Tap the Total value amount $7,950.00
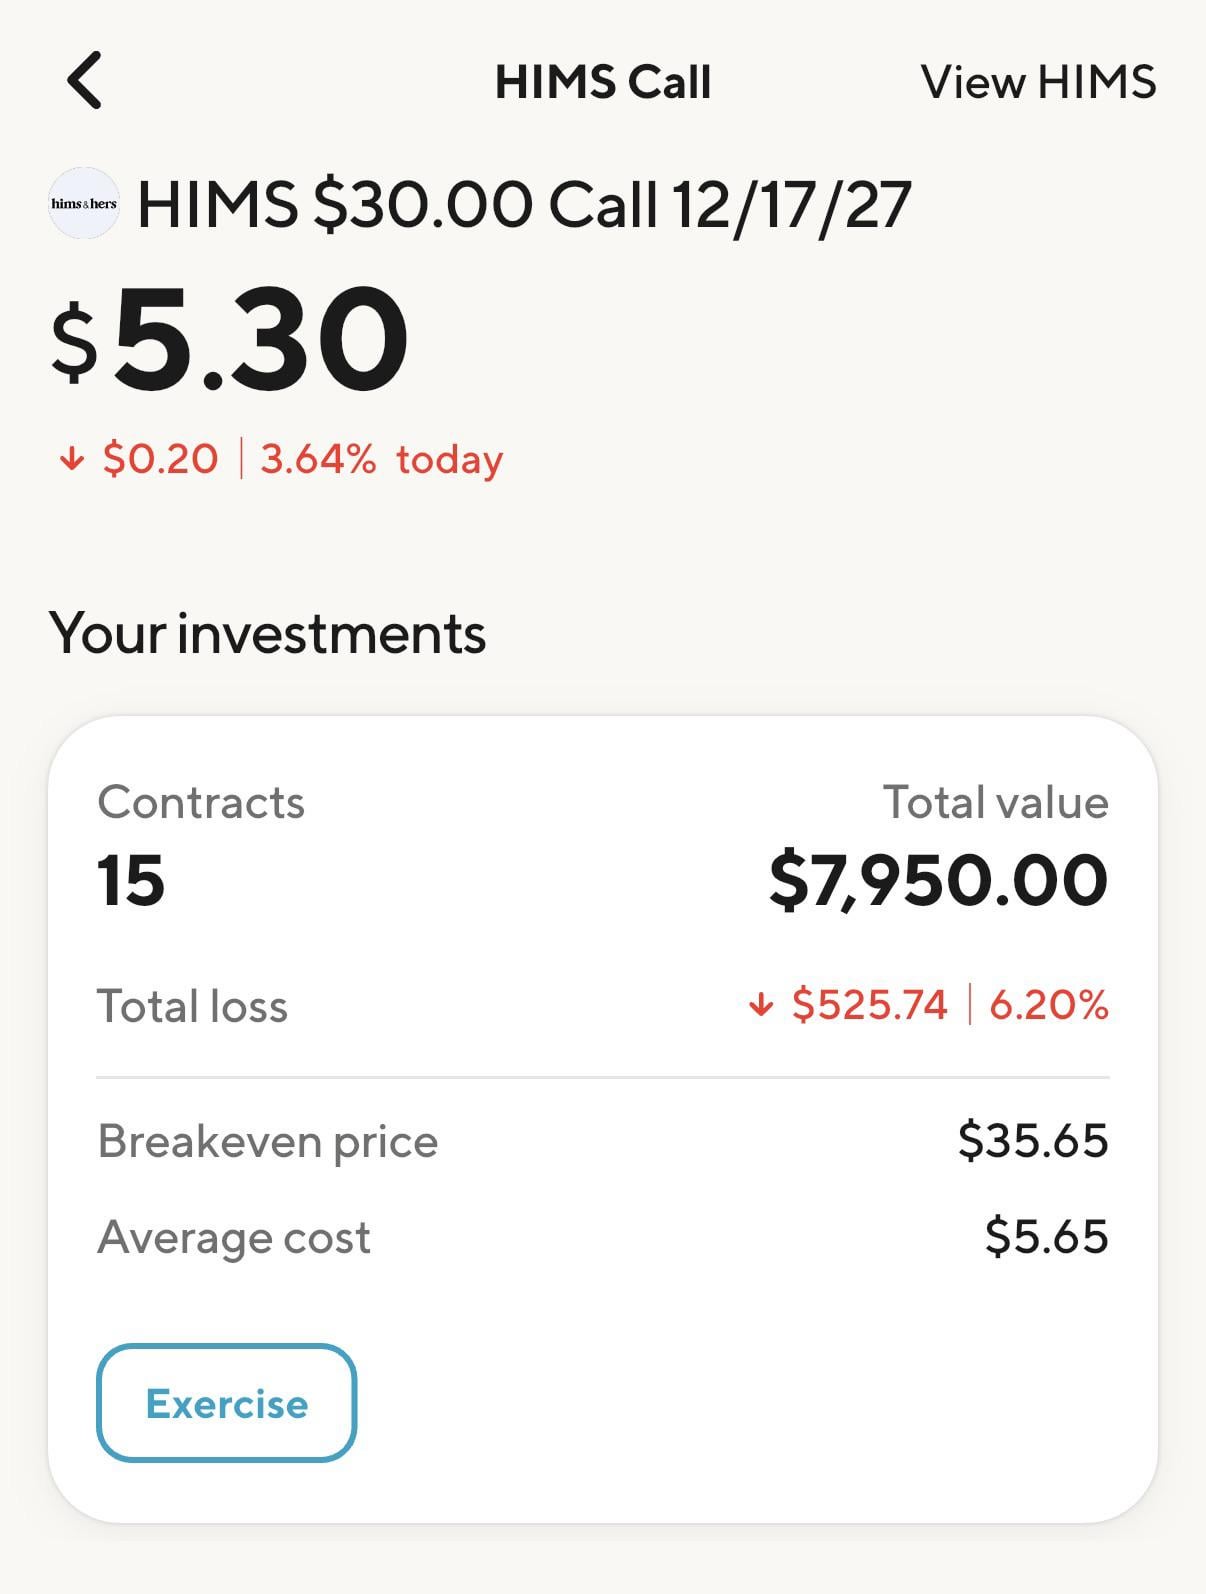This screenshot has height=1594, width=1206. [x=938, y=881]
